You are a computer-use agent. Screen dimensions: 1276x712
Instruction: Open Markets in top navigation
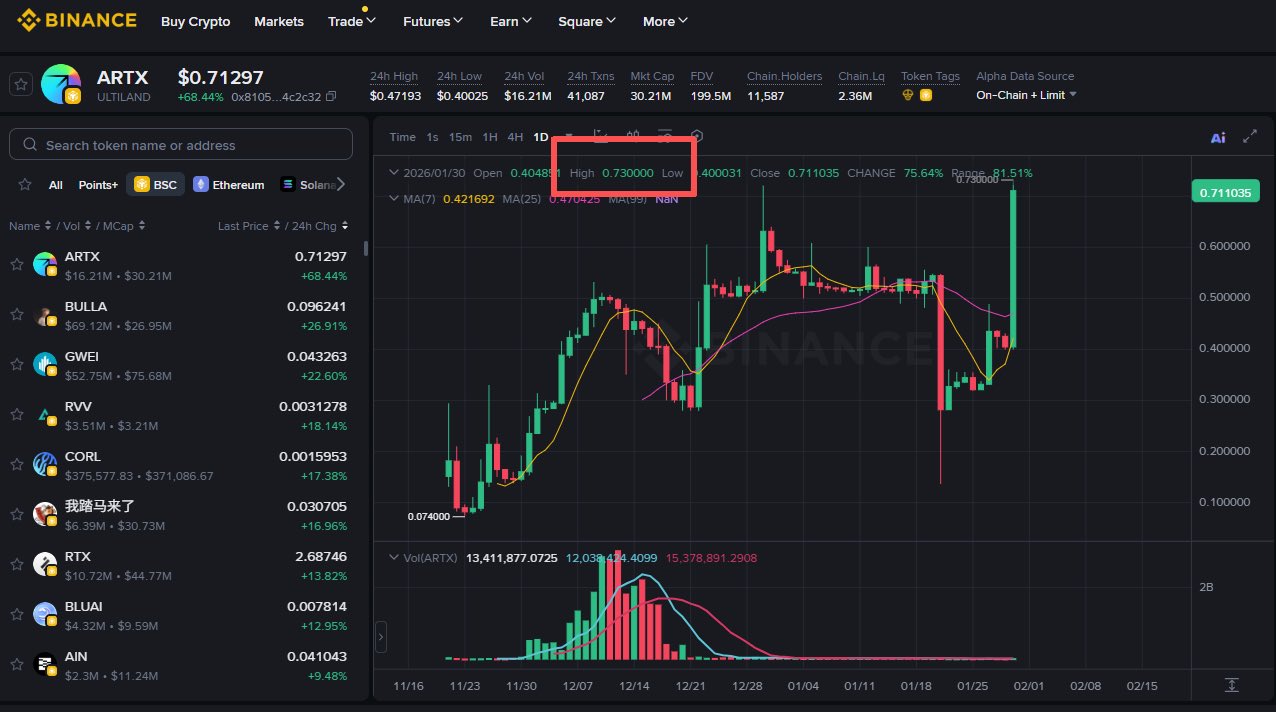click(279, 21)
